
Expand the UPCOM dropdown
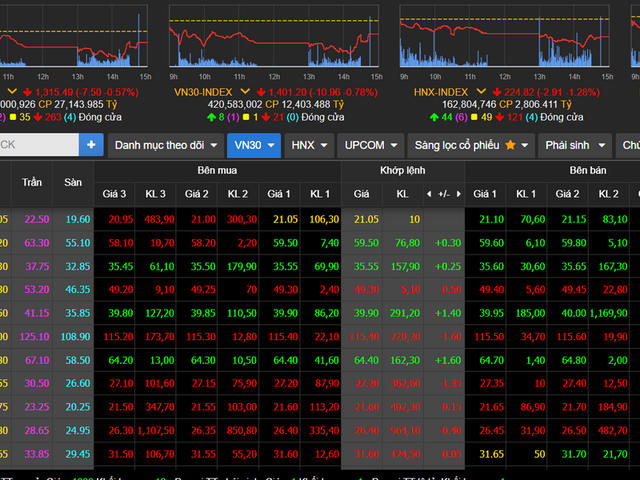(370, 145)
